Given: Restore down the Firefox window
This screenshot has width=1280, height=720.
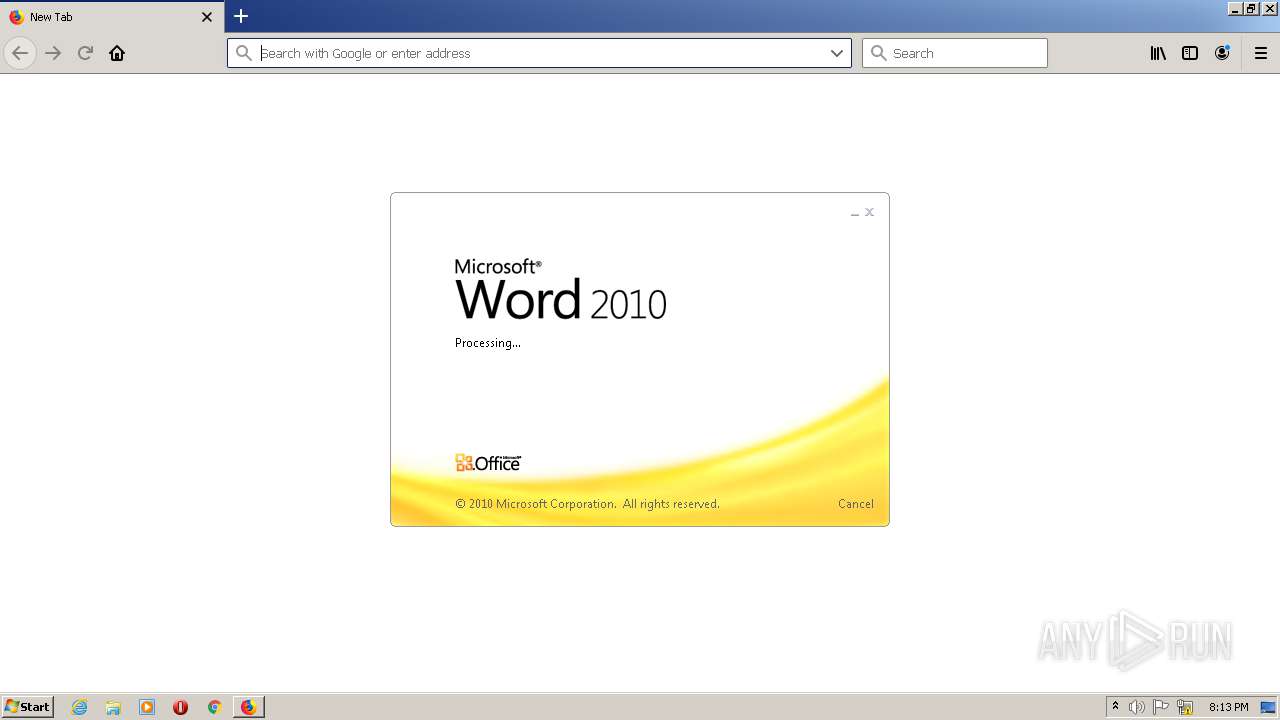Looking at the screenshot, I should click(1251, 8).
